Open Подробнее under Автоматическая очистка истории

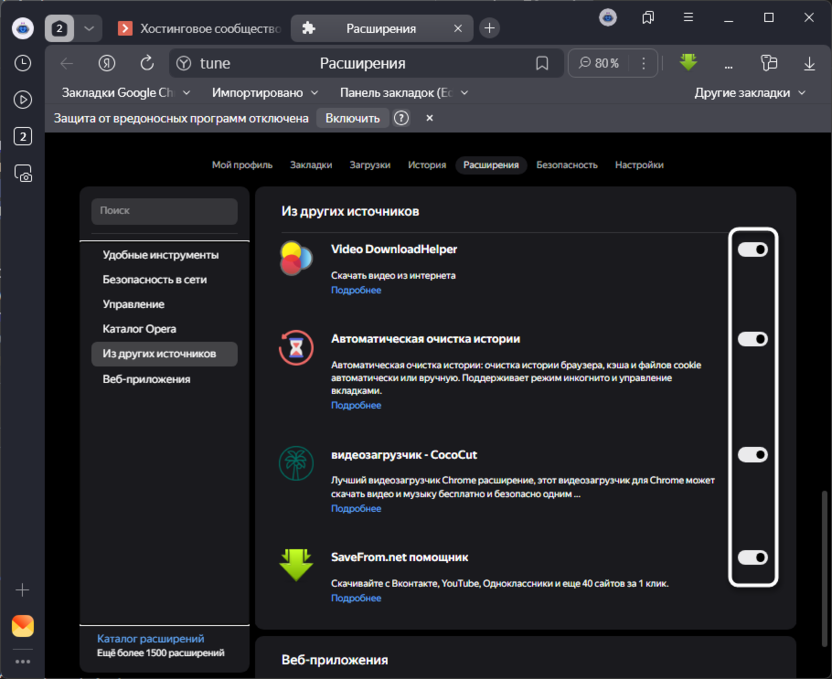[x=356, y=405]
